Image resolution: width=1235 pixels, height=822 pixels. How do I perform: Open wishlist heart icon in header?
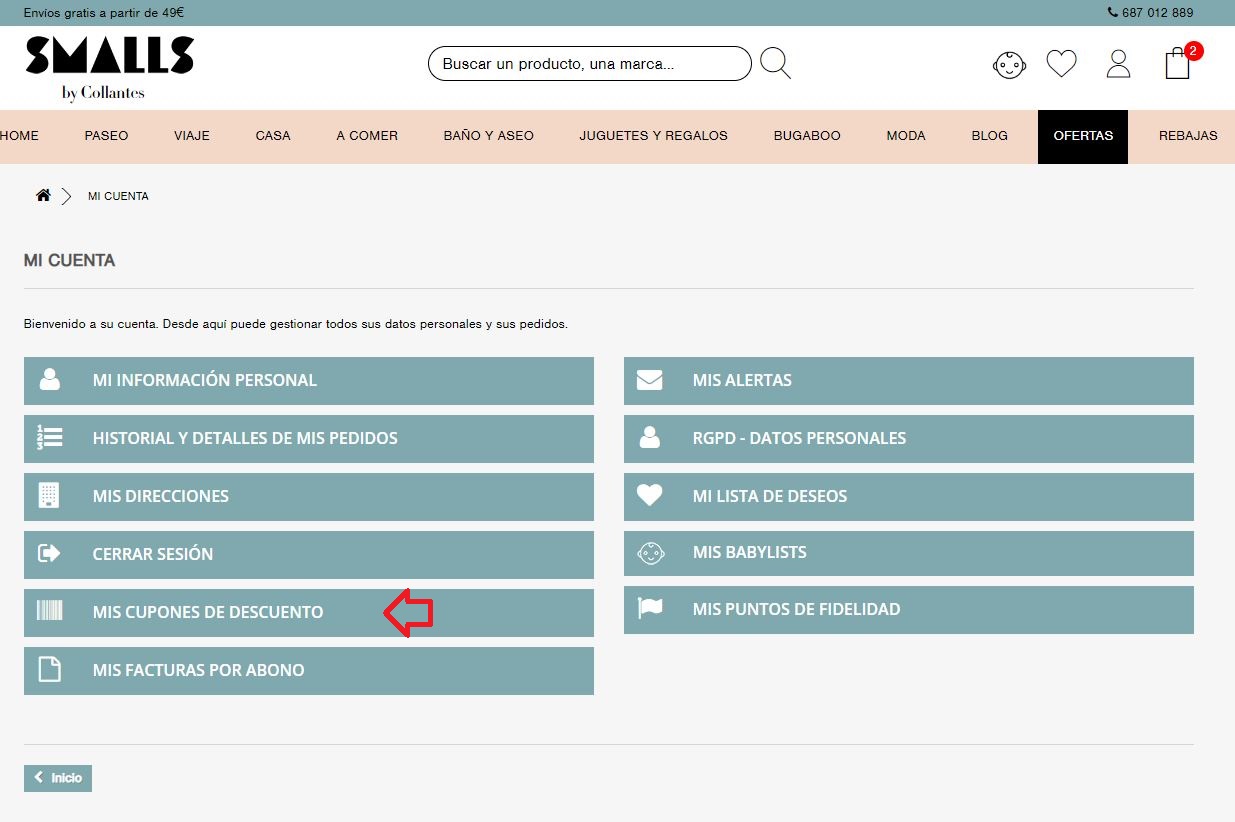(x=1061, y=64)
